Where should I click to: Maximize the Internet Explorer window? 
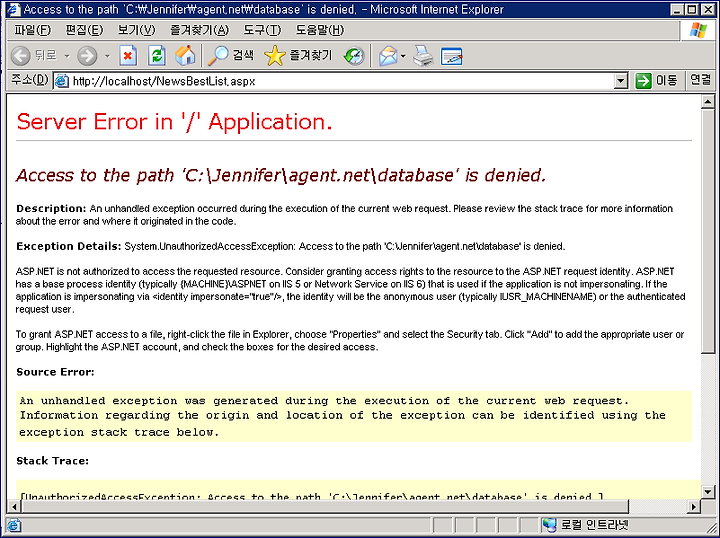(x=691, y=9)
